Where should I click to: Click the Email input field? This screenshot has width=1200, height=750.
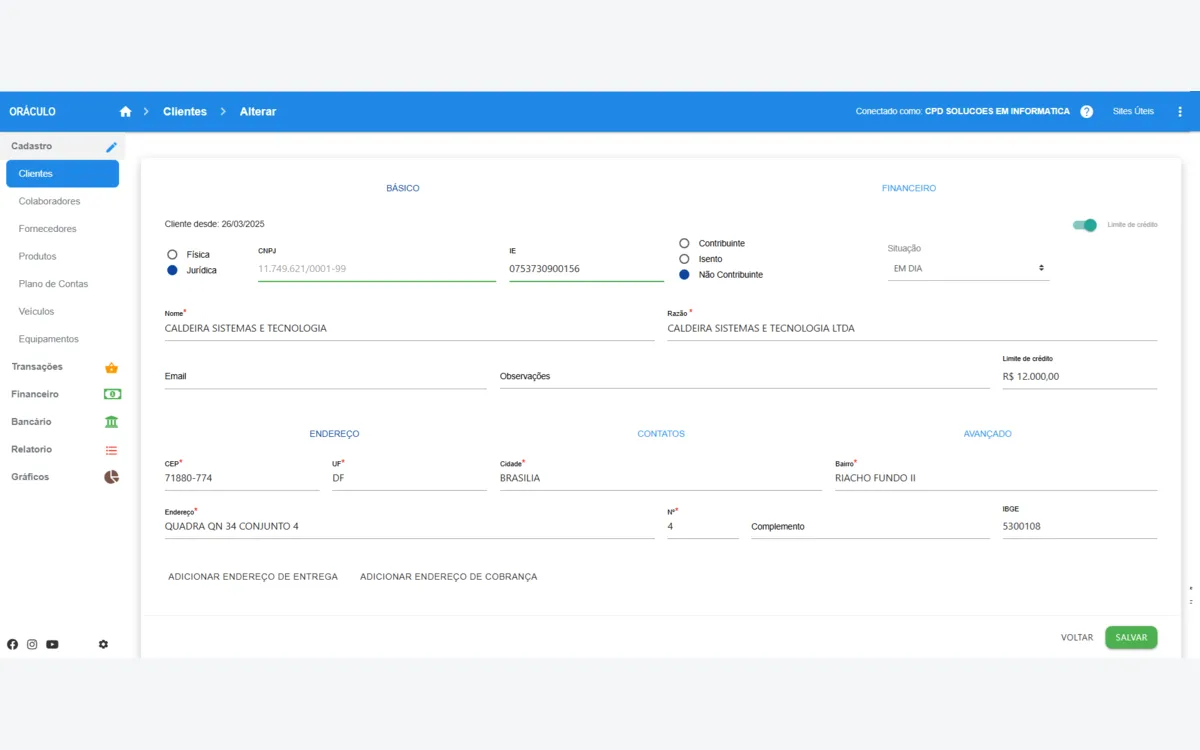click(325, 377)
